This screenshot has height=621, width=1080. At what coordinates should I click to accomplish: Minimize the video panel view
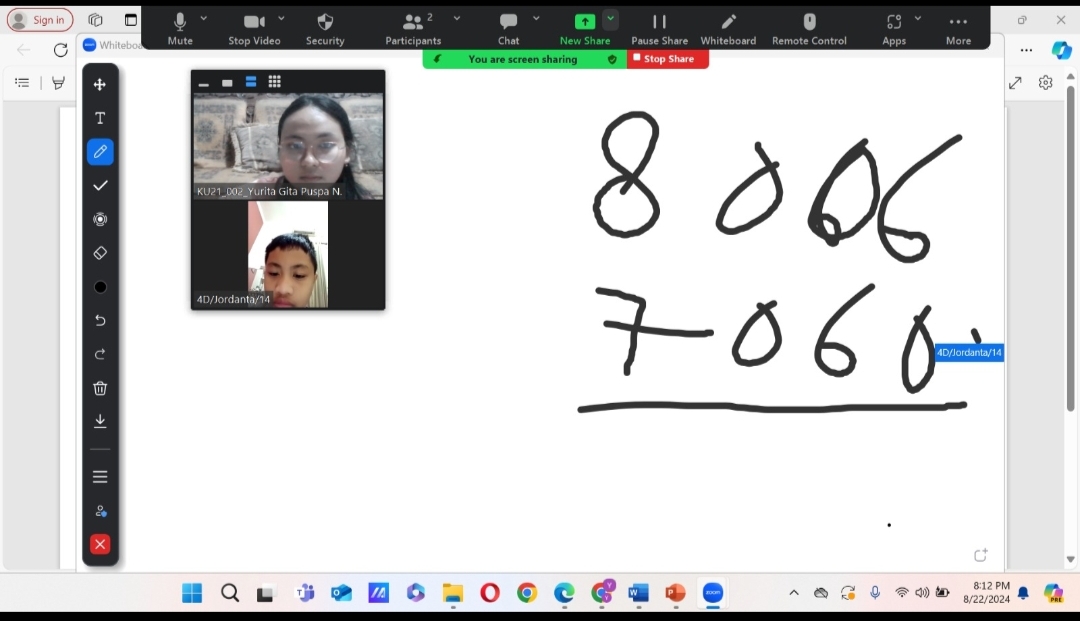[x=203, y=83]
